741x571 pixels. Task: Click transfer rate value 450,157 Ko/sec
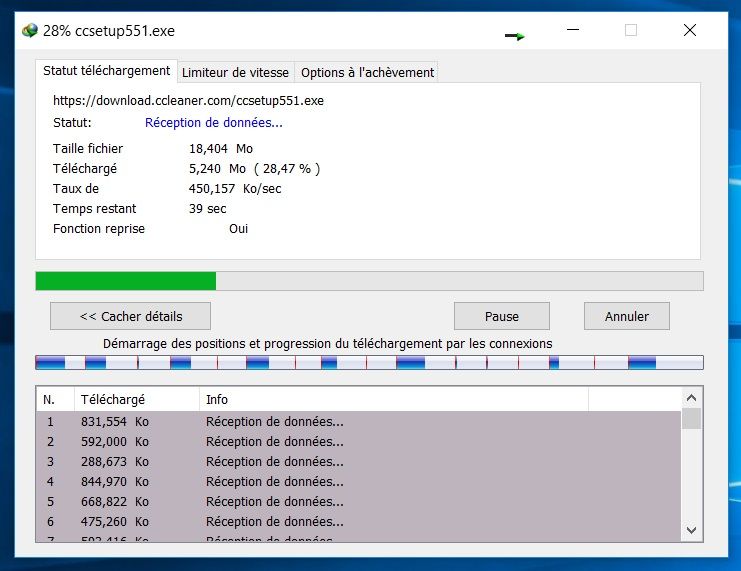(235, 189)
